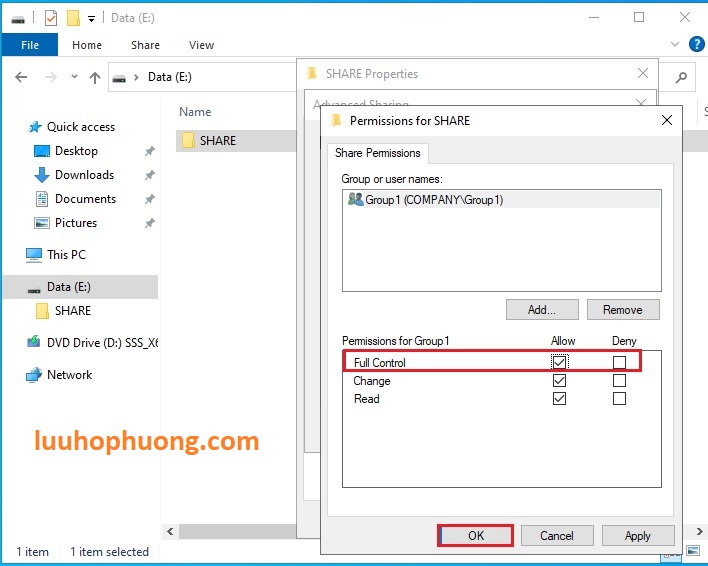708x566 pixels.
Task: Click the SHARE folder icon in file list
Action: click(x=188, y=141)
